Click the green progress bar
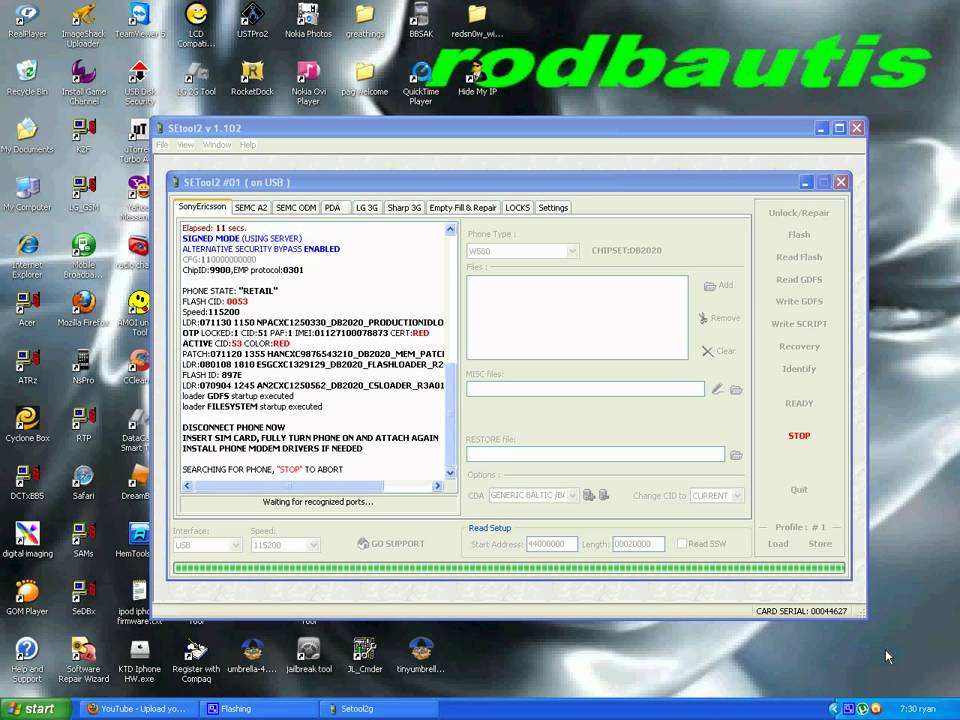This screenshot has height=720, width=960. 509,568
